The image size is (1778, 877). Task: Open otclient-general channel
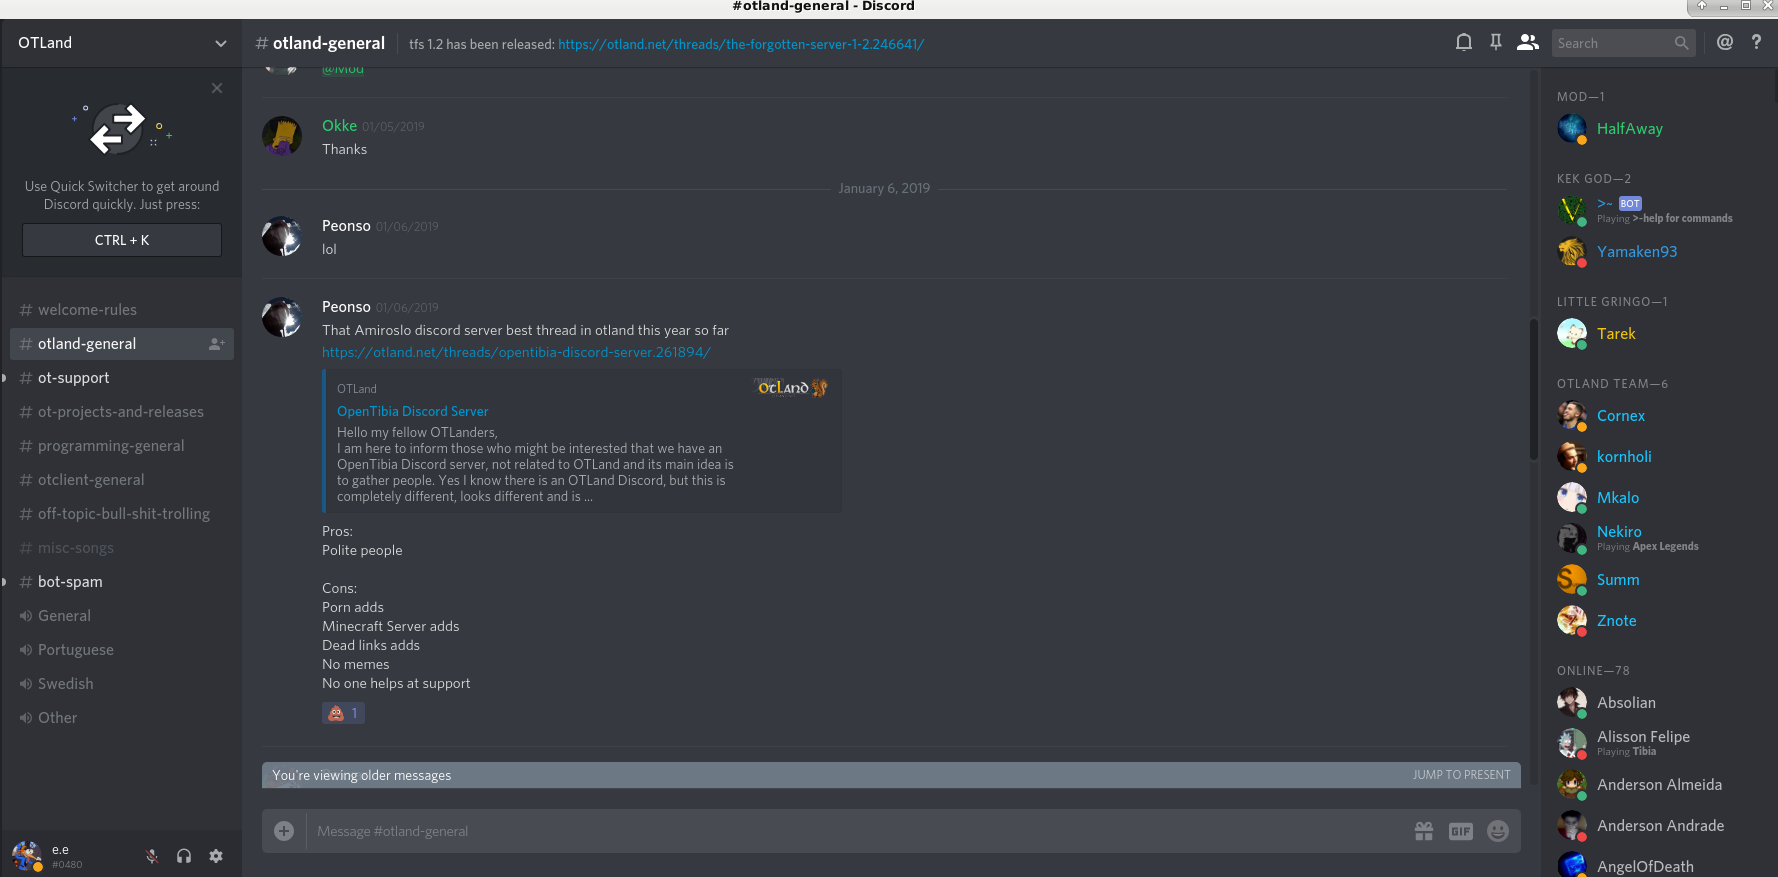point(122,480)
